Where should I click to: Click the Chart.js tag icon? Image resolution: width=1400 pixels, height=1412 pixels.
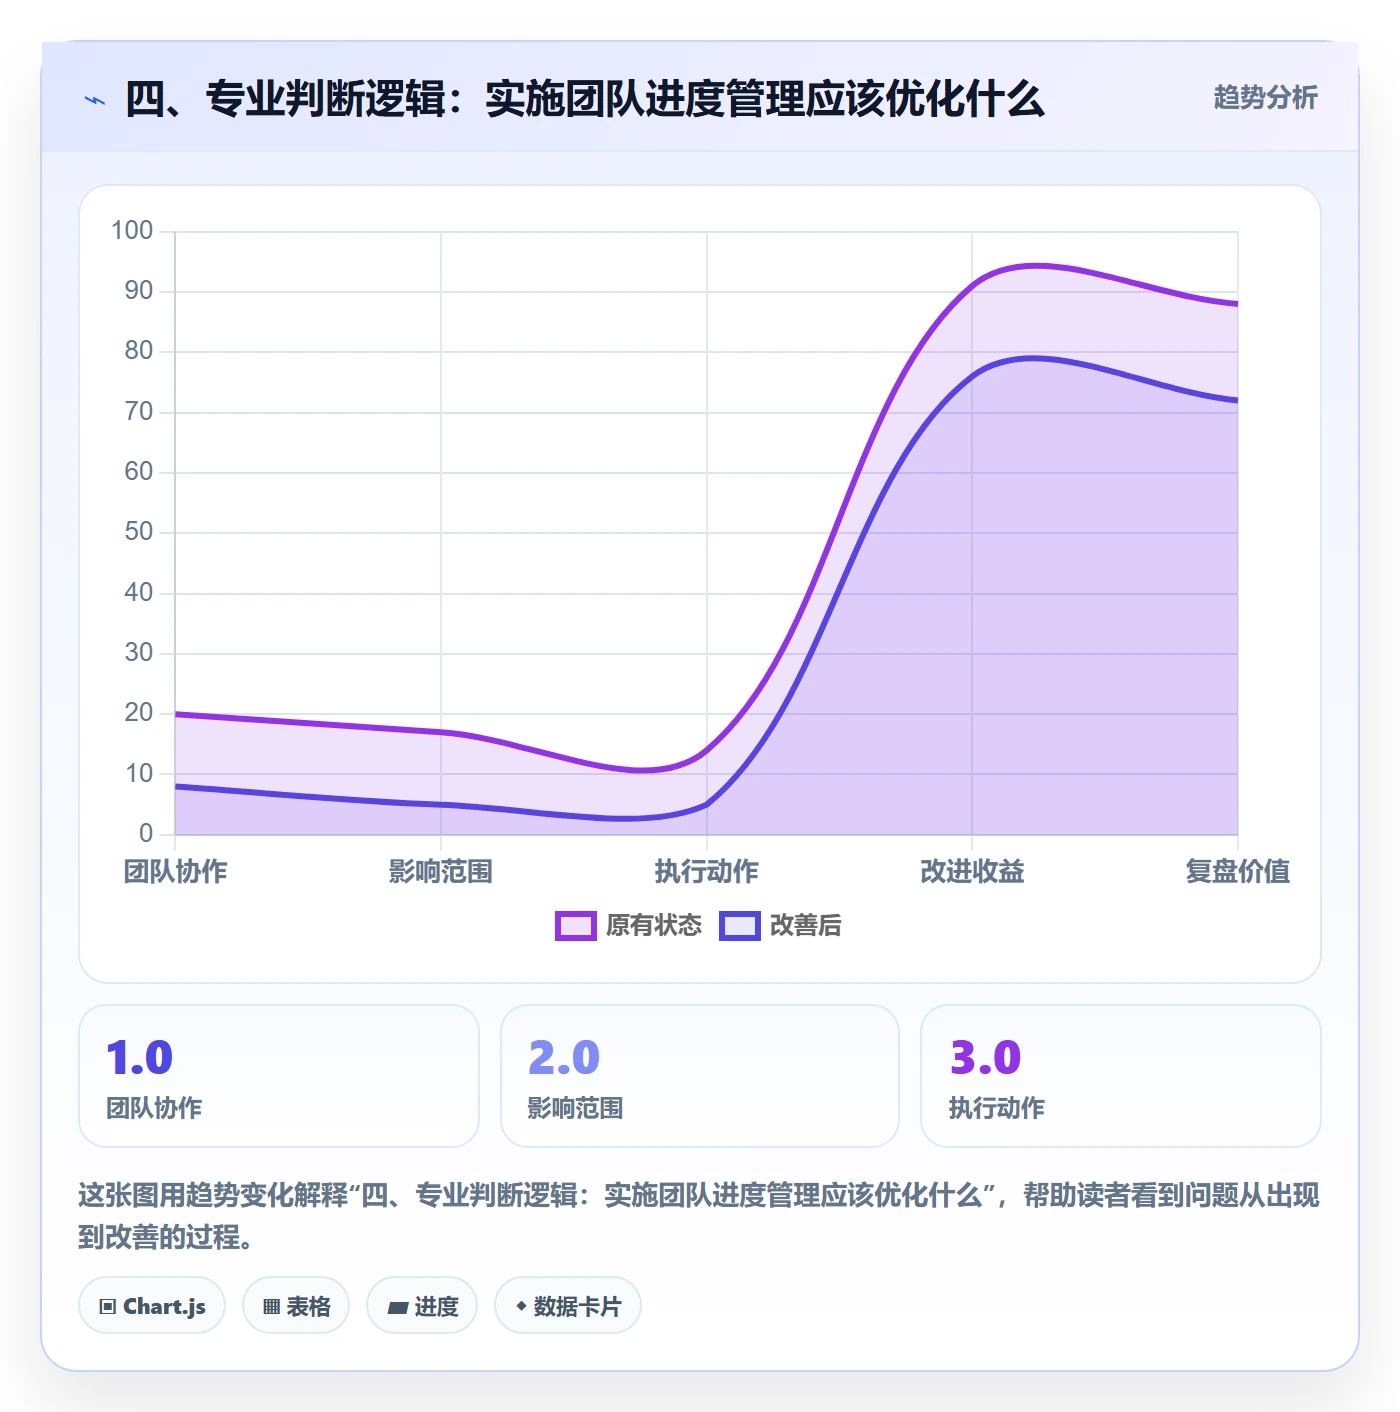point(108,1306)
